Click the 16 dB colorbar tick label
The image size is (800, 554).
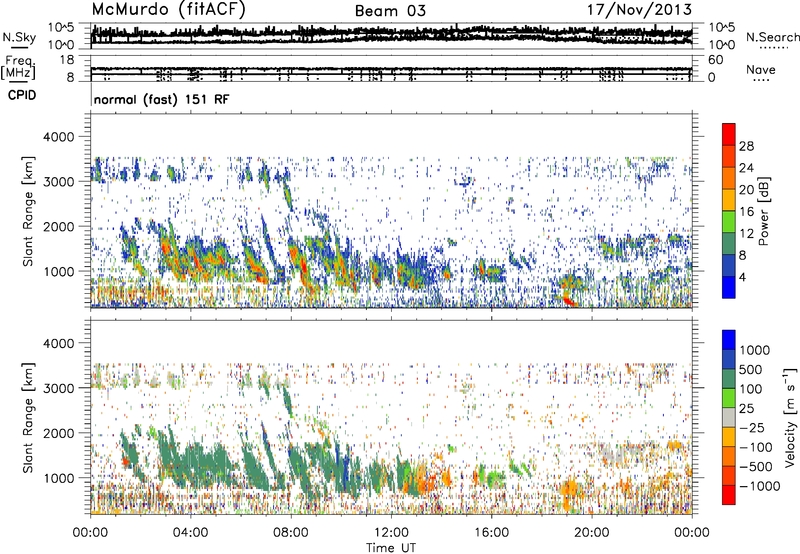coord(746,212)
